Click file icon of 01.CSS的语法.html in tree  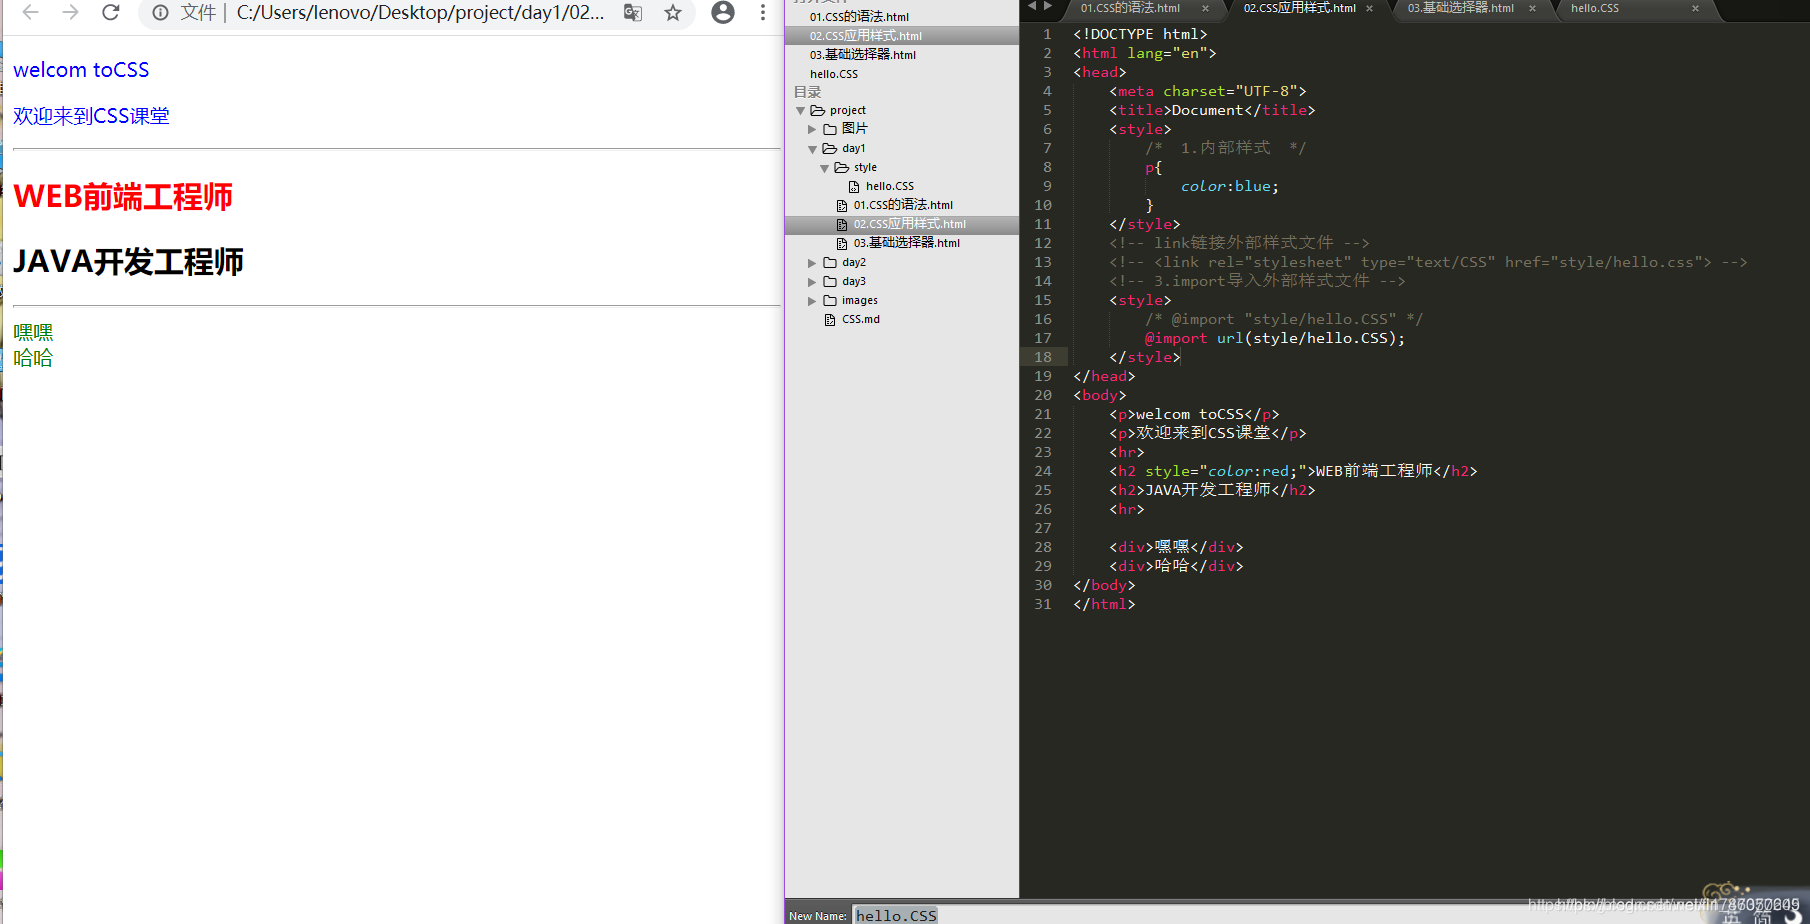click(842, 206)
